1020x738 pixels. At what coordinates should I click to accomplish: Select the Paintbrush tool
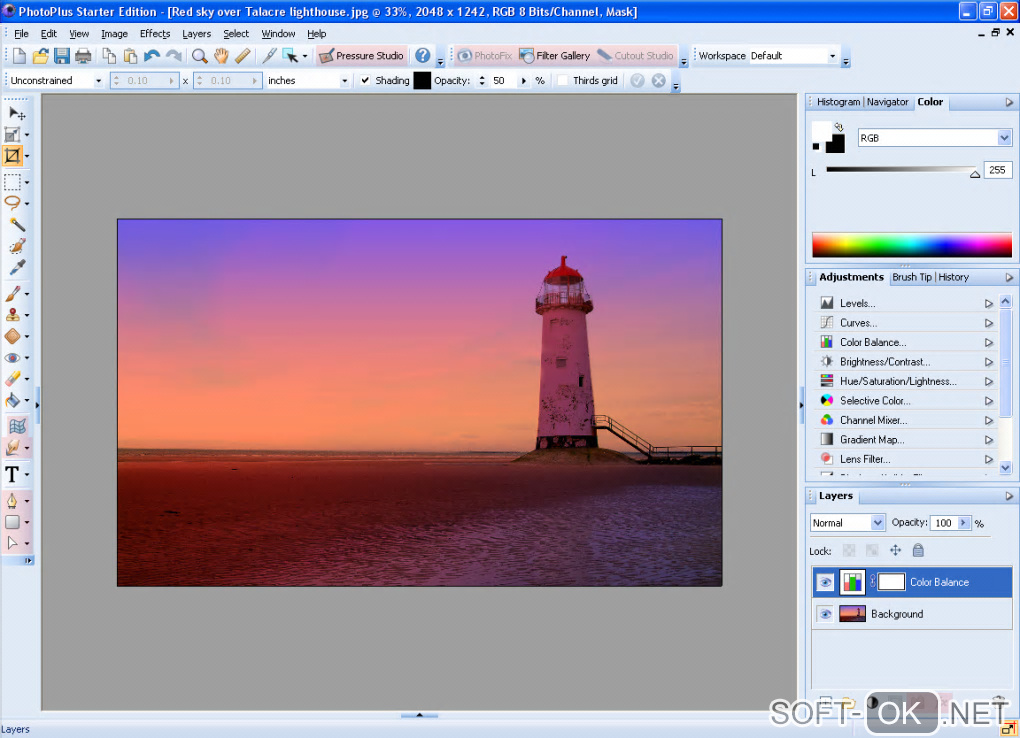(x=13, y=293)
